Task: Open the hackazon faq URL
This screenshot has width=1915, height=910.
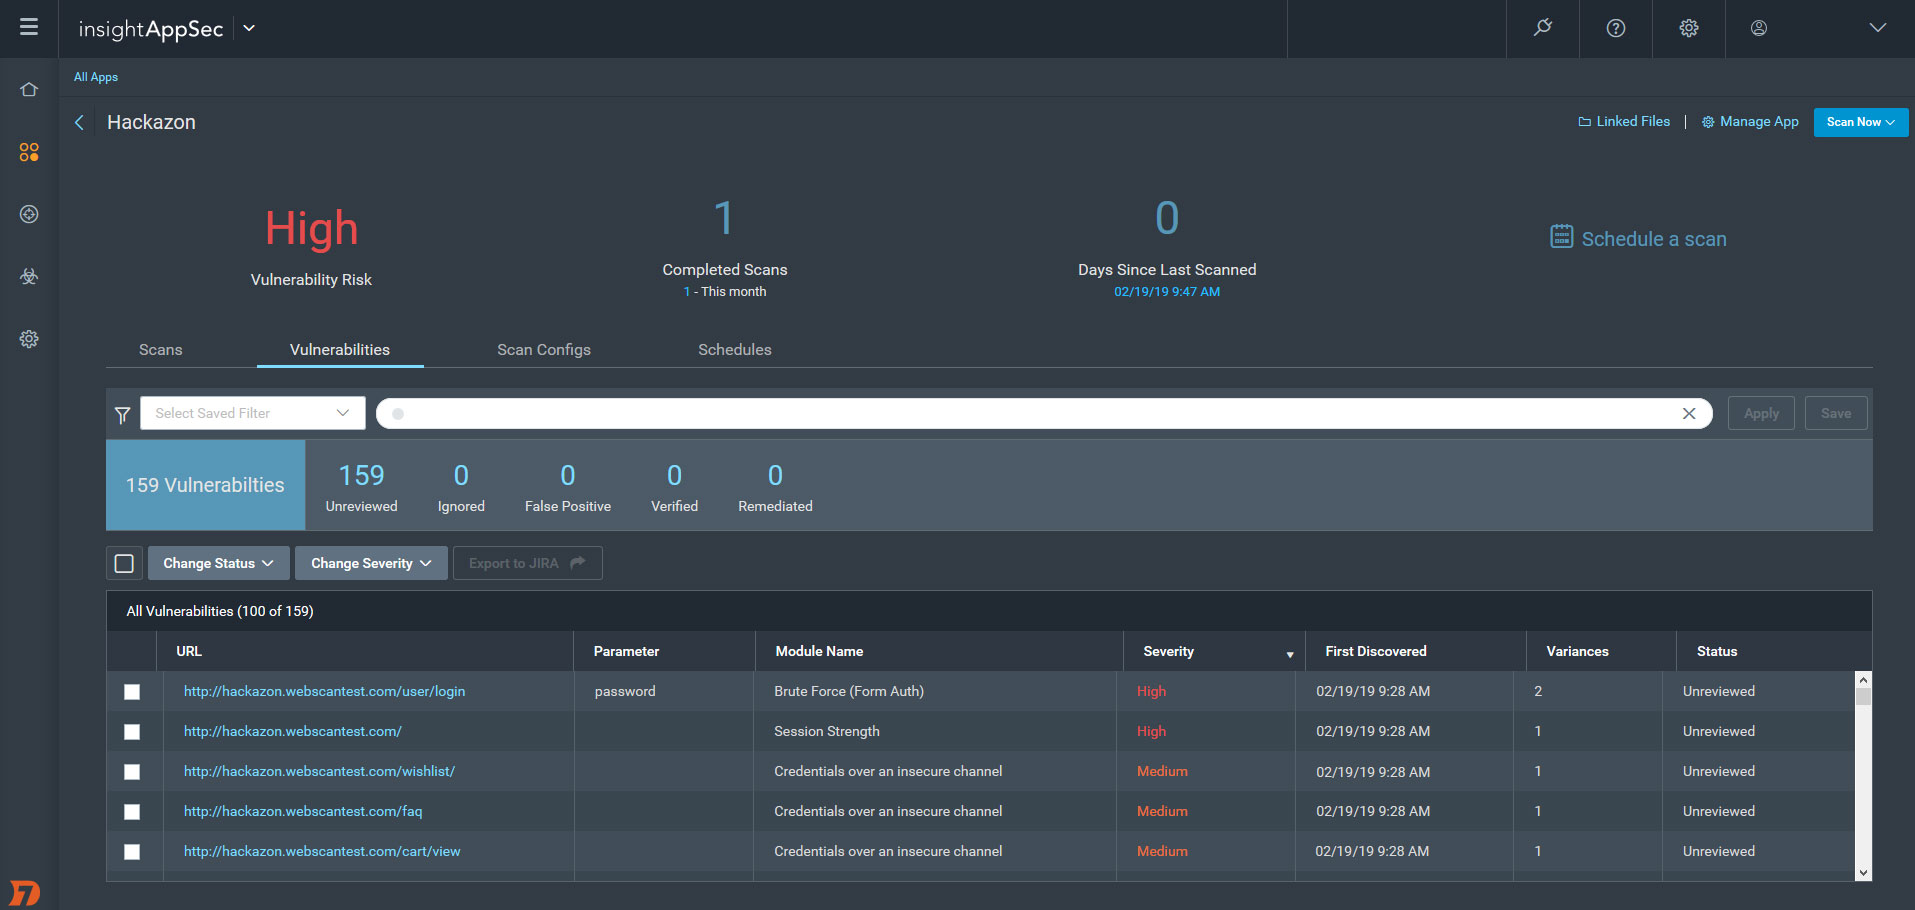Action: pos(303,811)
